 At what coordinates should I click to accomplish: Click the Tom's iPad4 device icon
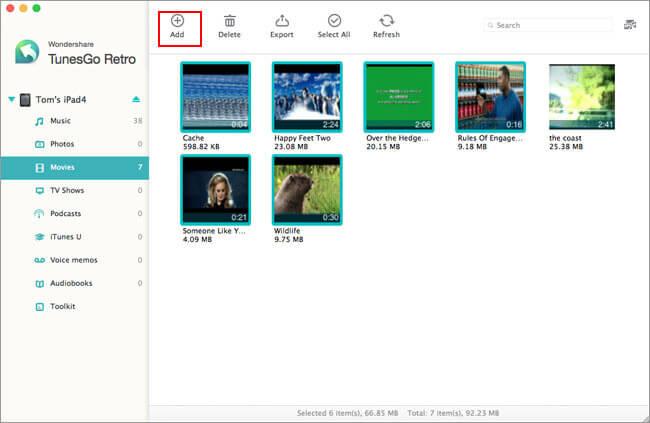click(25, 100)
